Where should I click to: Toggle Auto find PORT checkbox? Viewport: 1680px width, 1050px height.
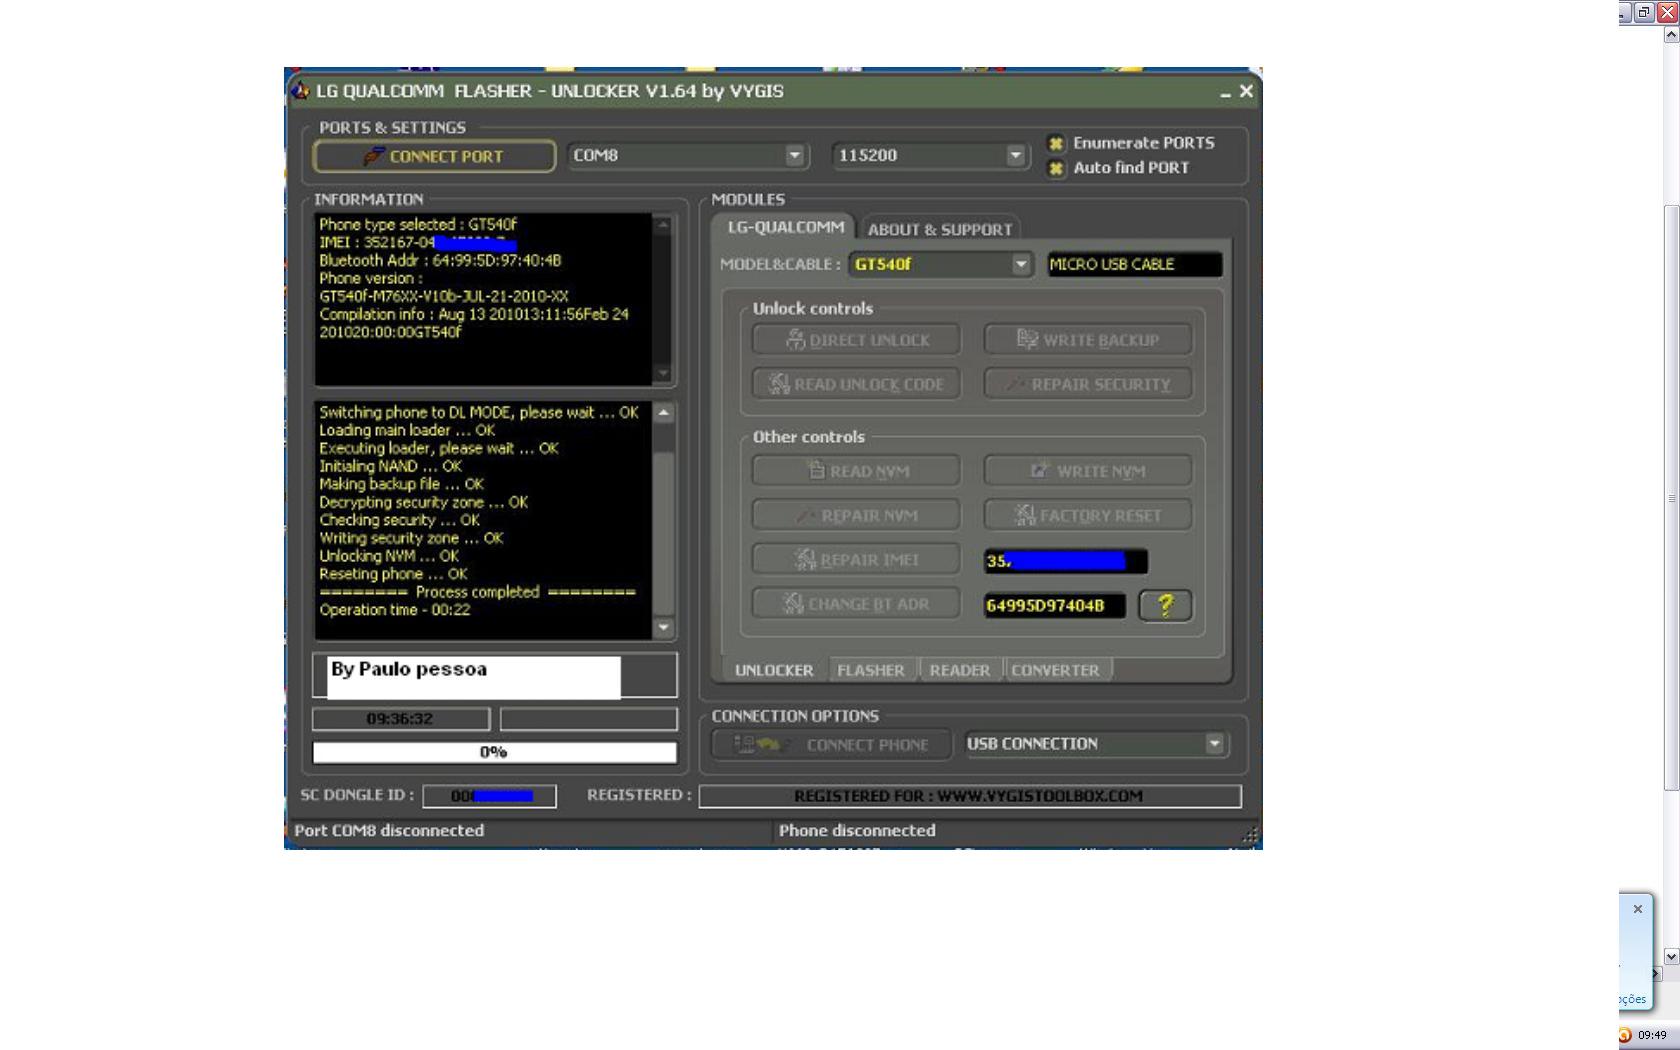tap(1056, 168)
